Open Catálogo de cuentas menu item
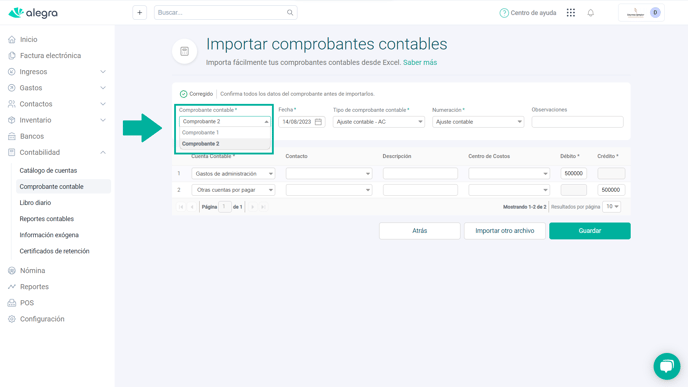 click(48, 170)
